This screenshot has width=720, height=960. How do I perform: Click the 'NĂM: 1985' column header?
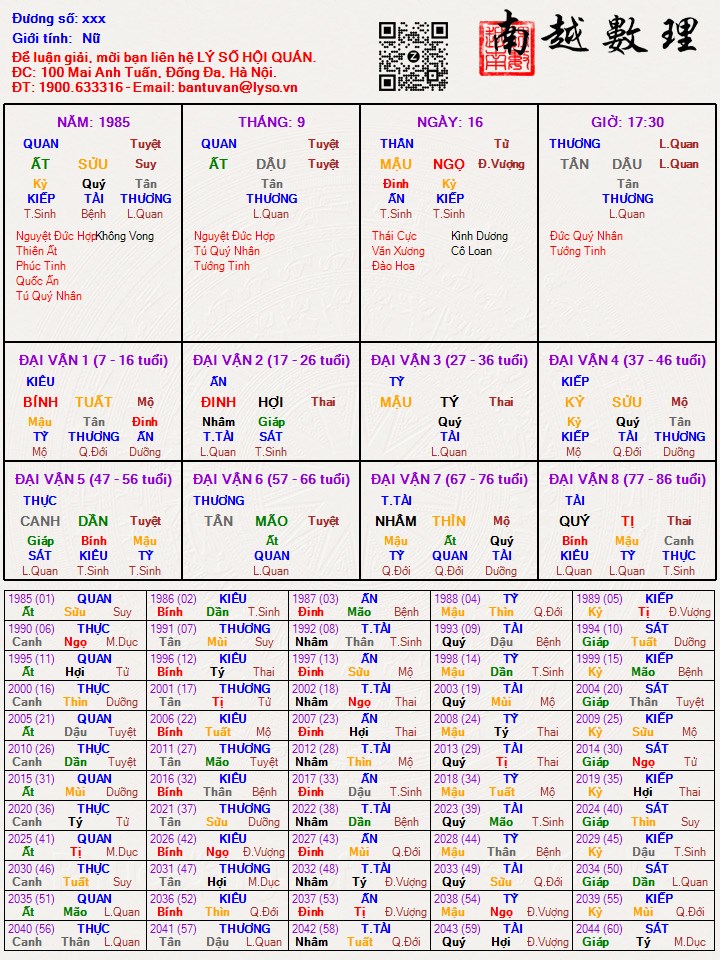[x=93, y=122]
